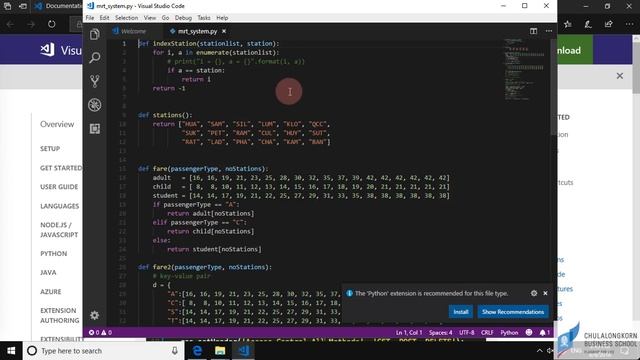The height and width of the screenshot is (360, 640).
Task: Open the Debug menu
Action: click(x=183, y=18)
